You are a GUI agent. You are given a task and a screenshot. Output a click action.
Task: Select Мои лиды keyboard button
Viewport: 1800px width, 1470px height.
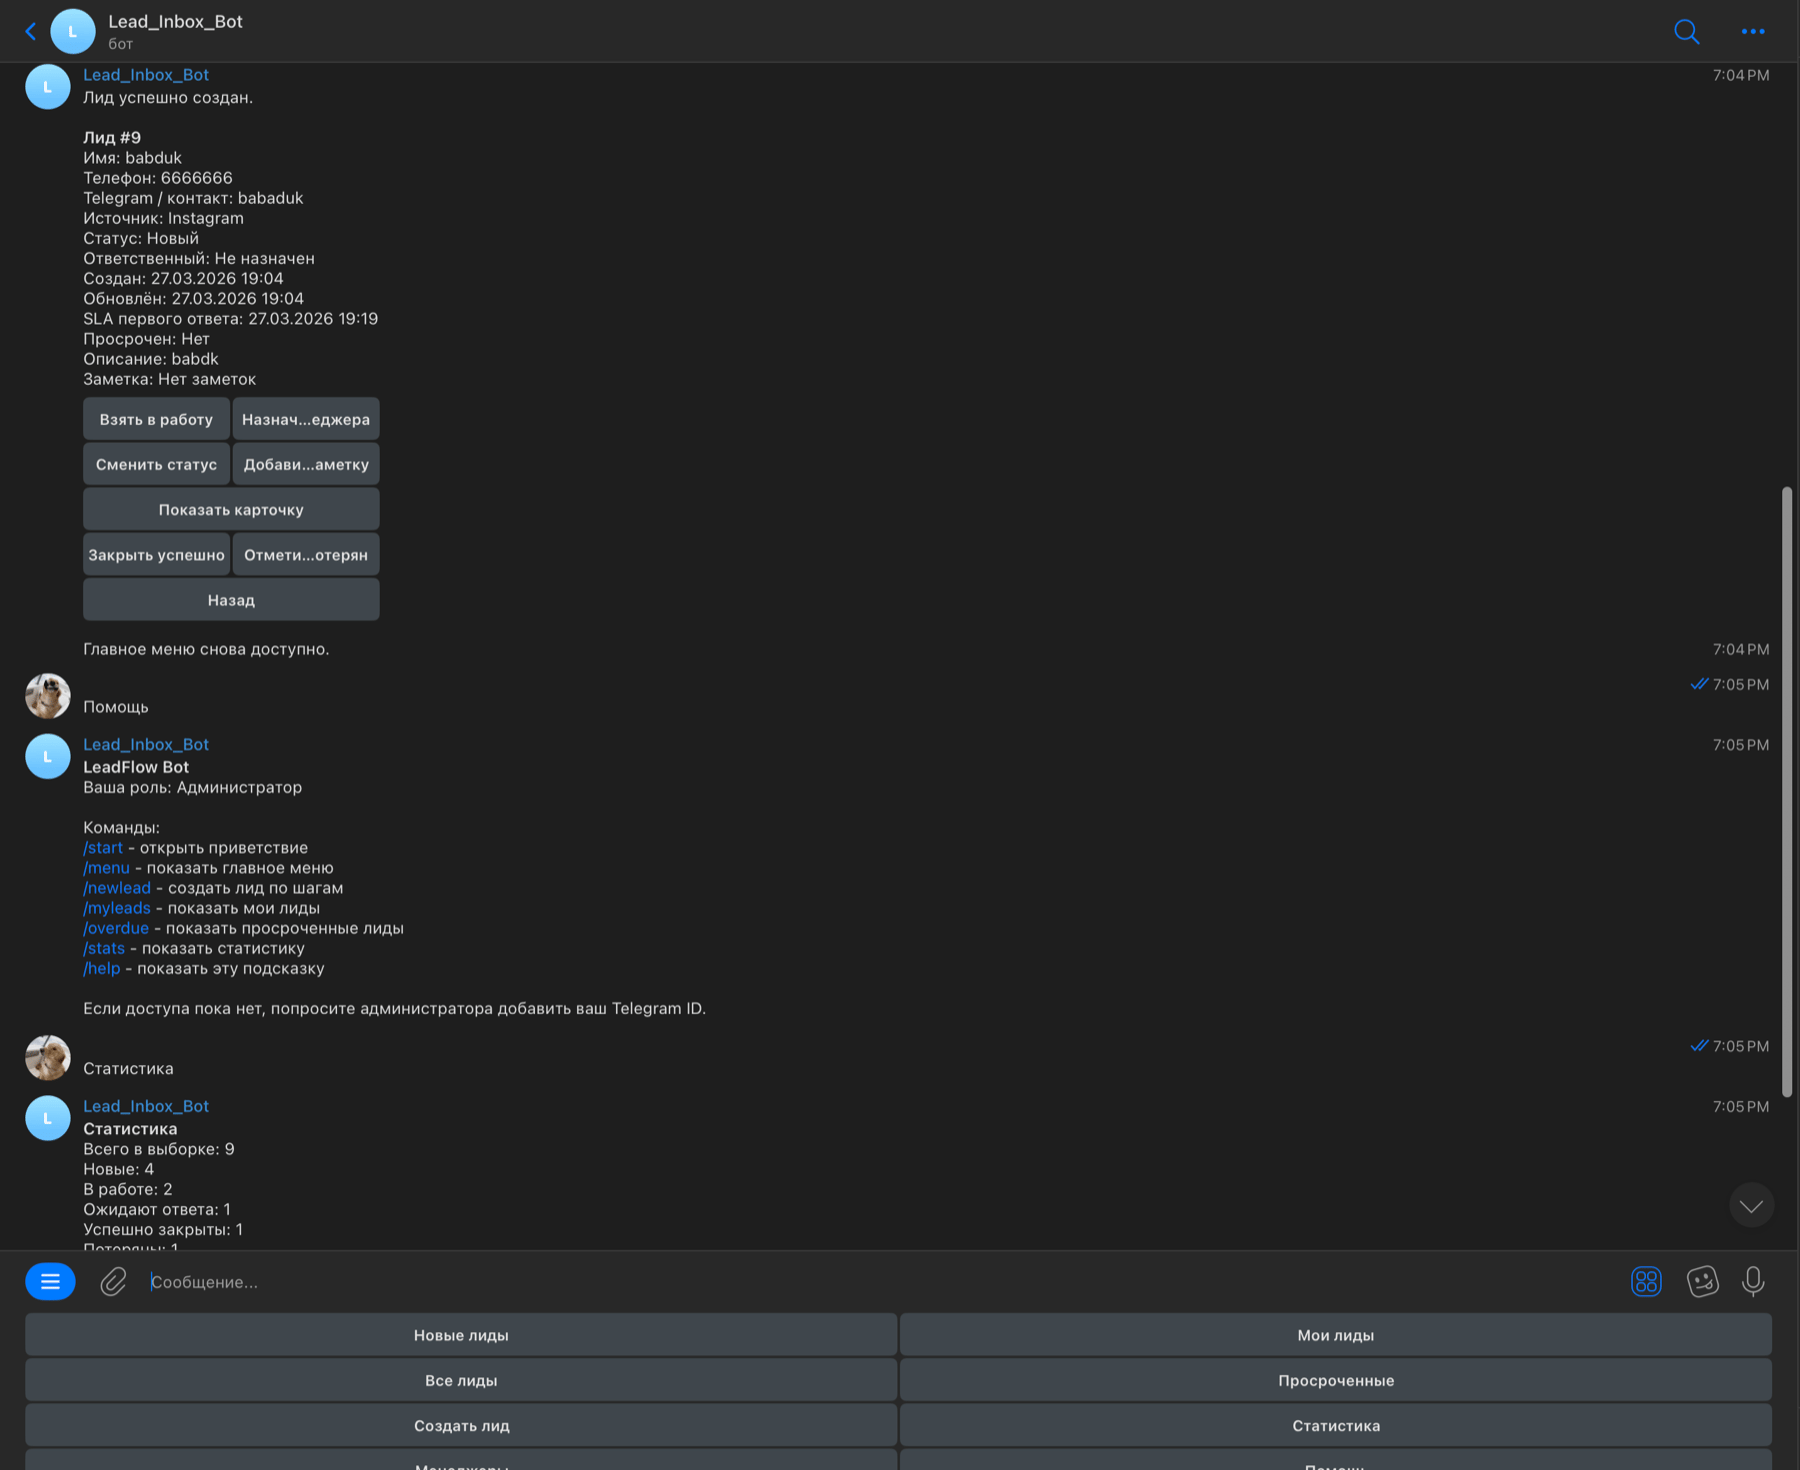coord(1336,1335)
